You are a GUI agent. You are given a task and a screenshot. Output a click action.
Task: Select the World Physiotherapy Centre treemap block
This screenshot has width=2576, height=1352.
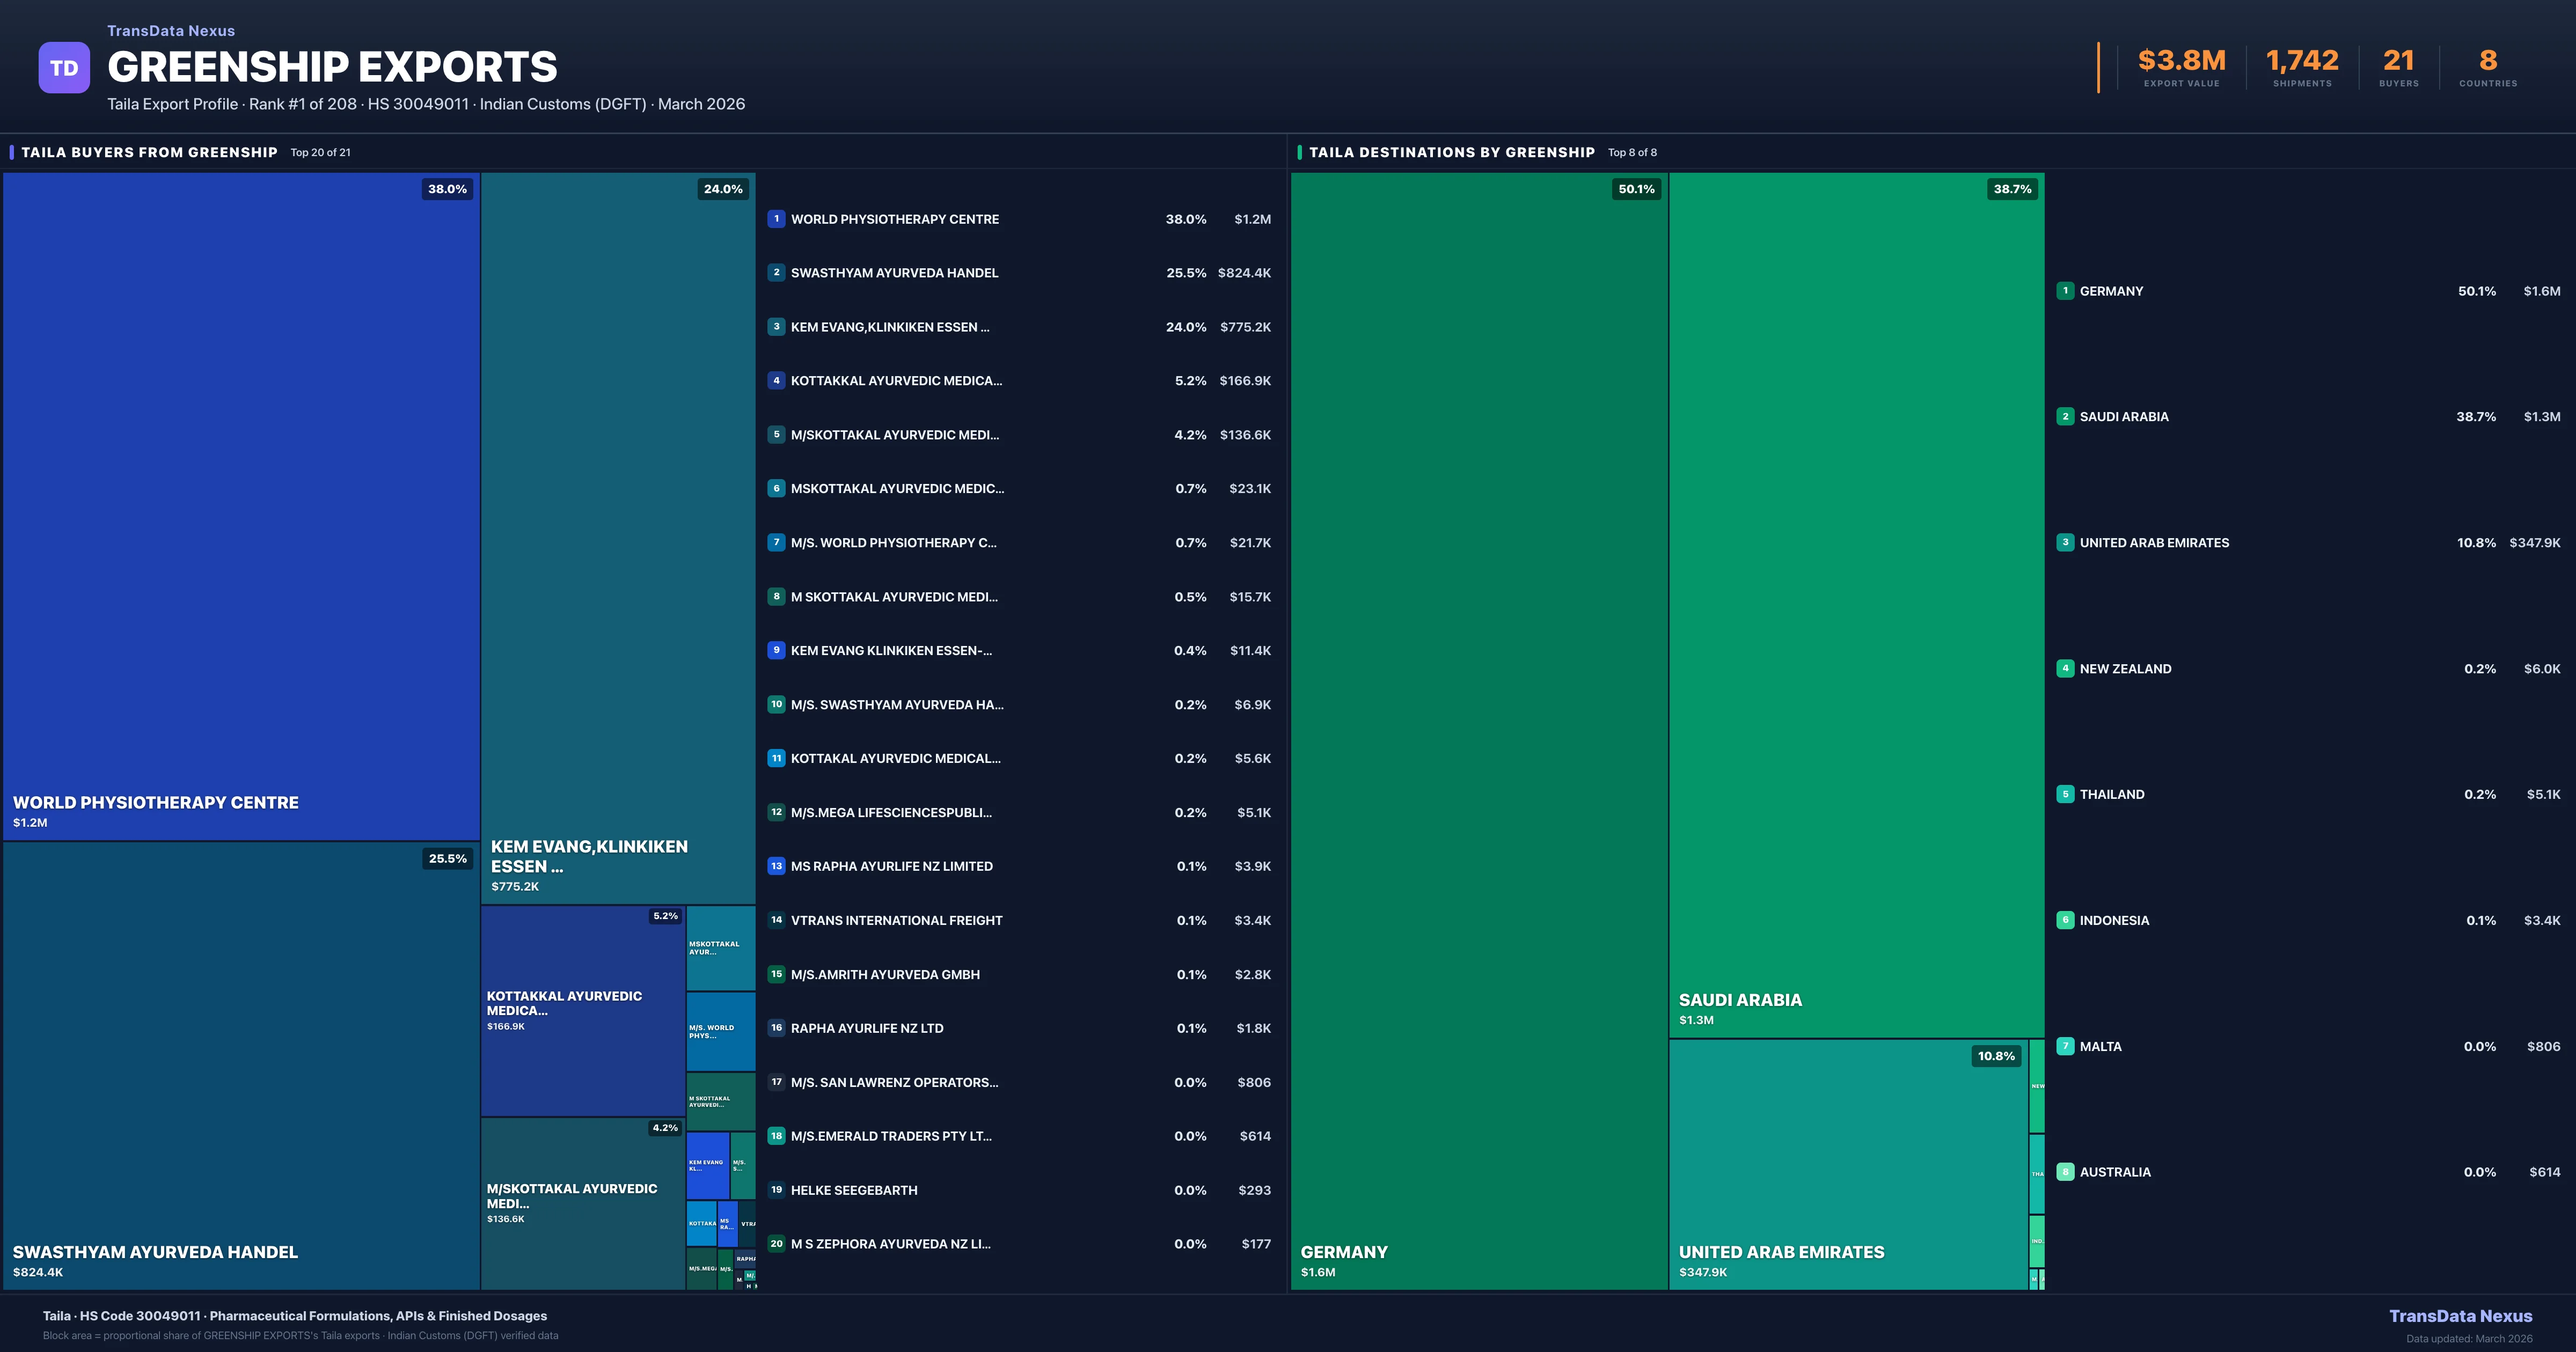point(241,505)
